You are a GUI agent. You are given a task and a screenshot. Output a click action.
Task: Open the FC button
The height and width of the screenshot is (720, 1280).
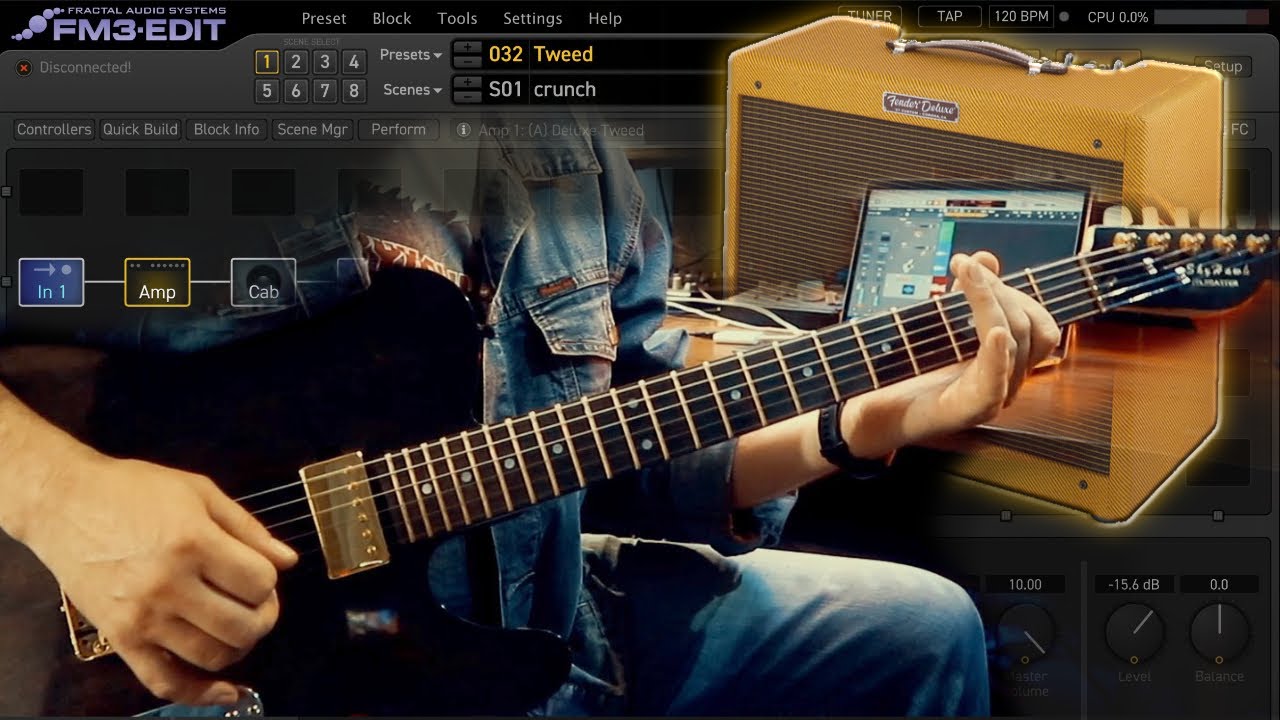point(1238,129)
